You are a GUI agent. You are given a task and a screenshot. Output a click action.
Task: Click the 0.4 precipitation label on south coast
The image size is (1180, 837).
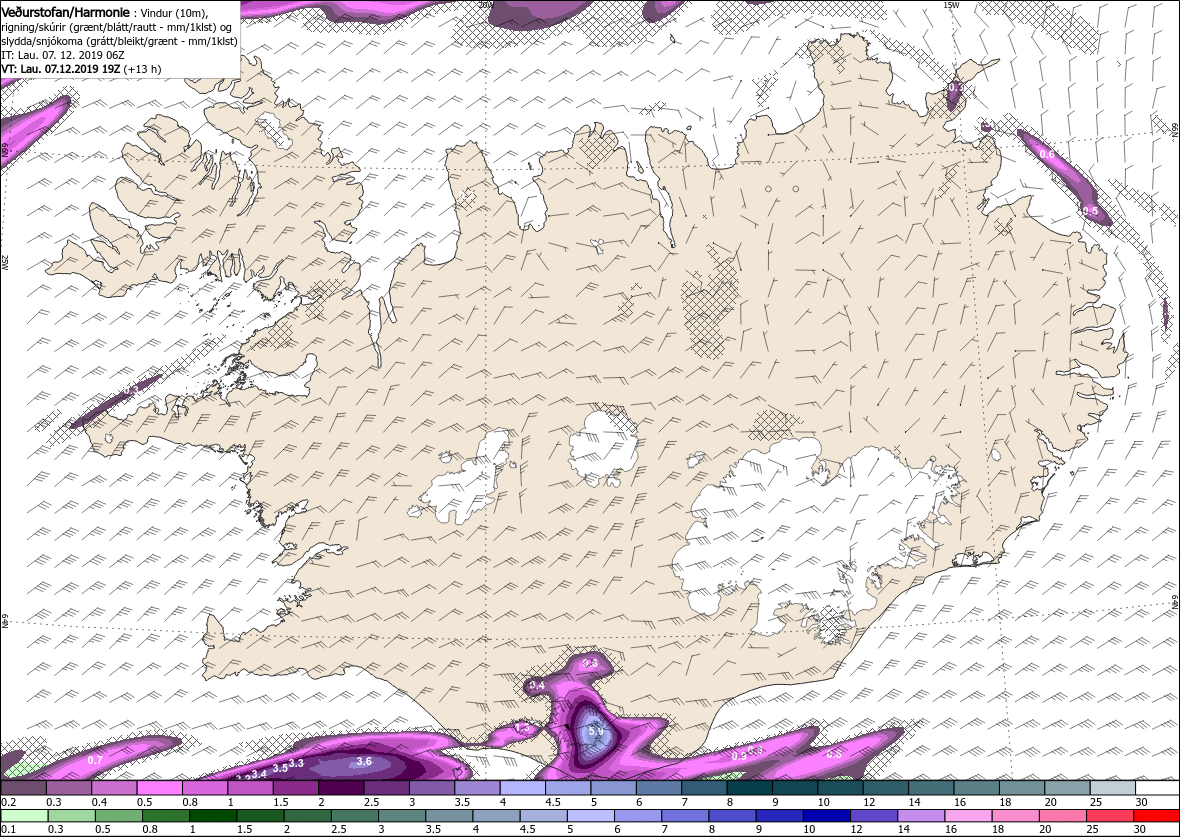point(537,686)
